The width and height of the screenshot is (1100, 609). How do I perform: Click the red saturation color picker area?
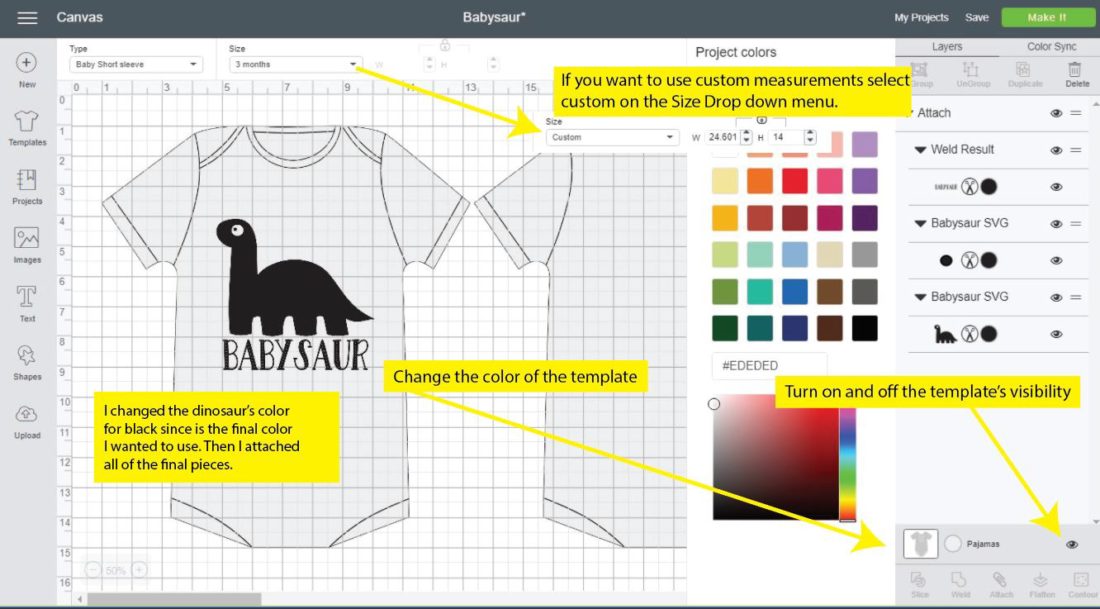click(776, 457)
